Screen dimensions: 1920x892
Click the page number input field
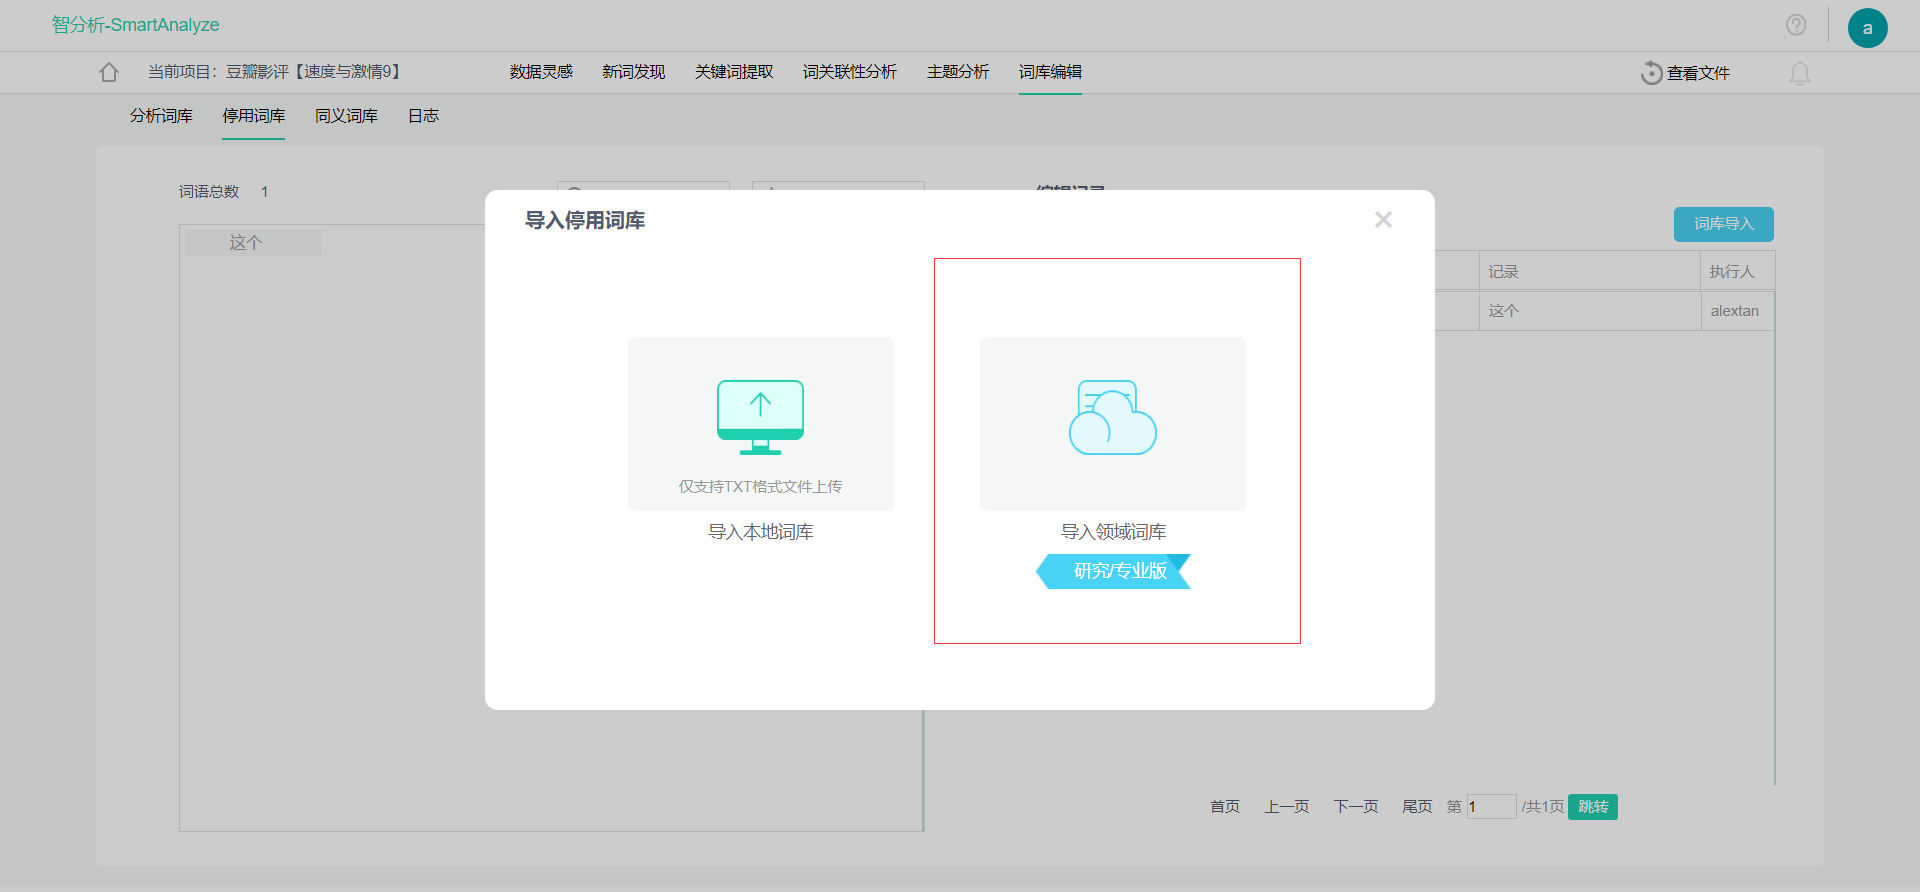(1491, 807)
